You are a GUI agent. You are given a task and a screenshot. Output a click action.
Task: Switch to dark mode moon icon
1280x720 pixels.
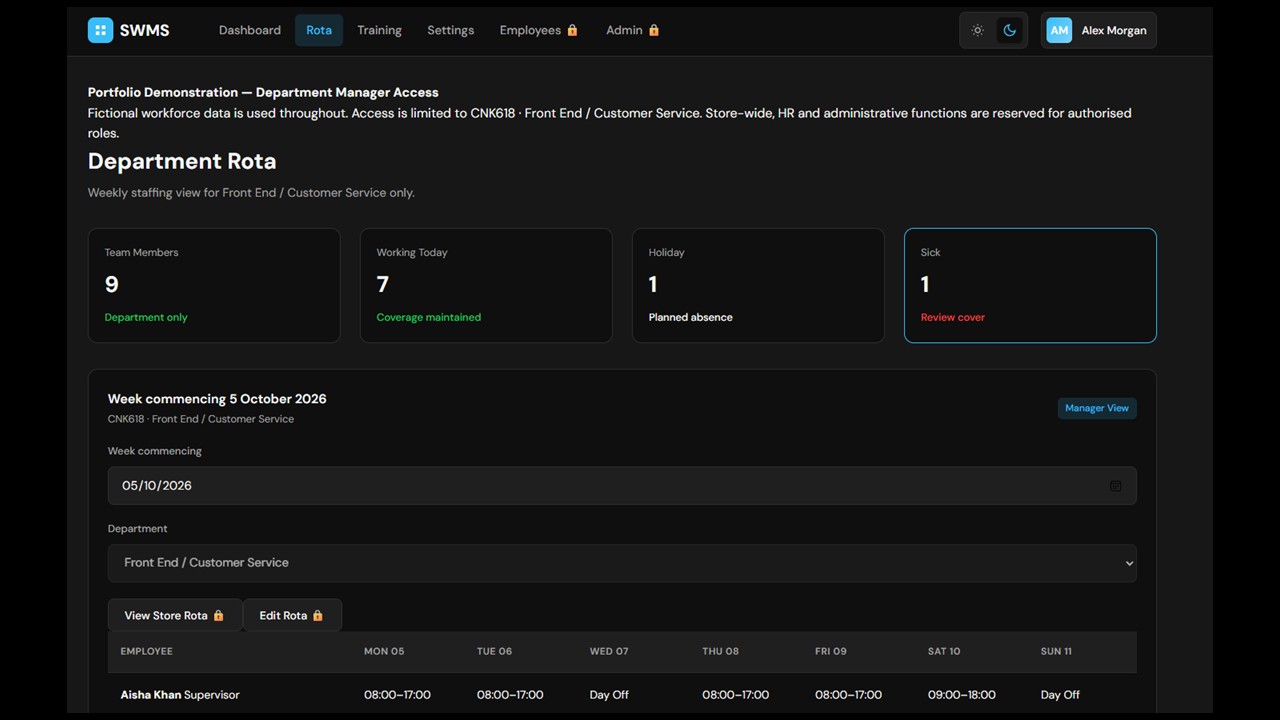tap(1009, 30)
